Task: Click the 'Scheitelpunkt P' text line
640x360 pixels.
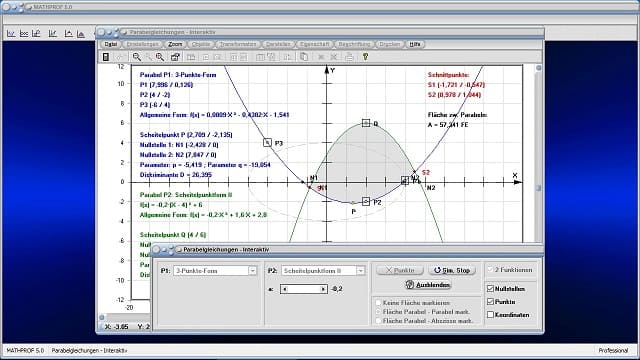Action: tap(186, 135)
